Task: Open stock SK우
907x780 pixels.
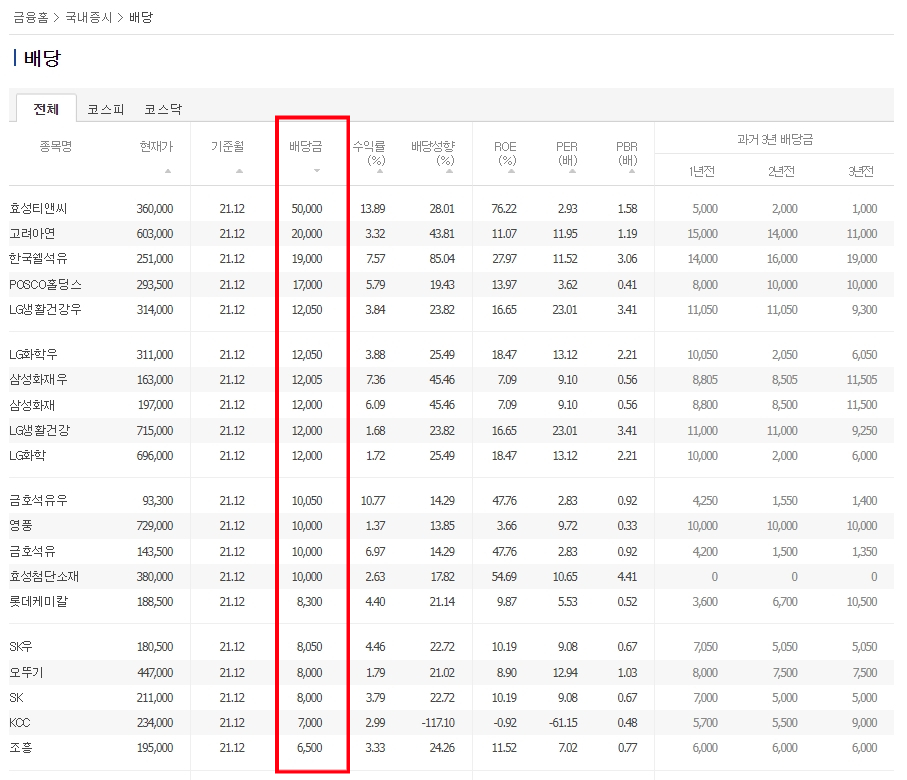Action: (20, 646)
